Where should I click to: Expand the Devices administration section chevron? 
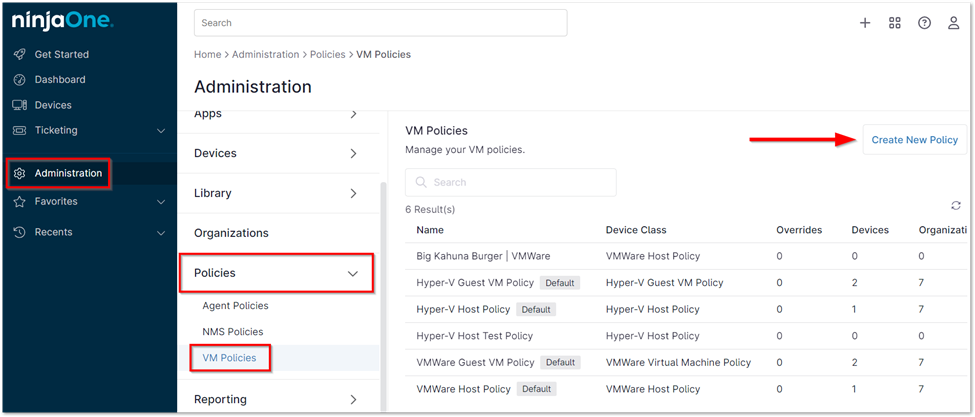coord(354,154)
